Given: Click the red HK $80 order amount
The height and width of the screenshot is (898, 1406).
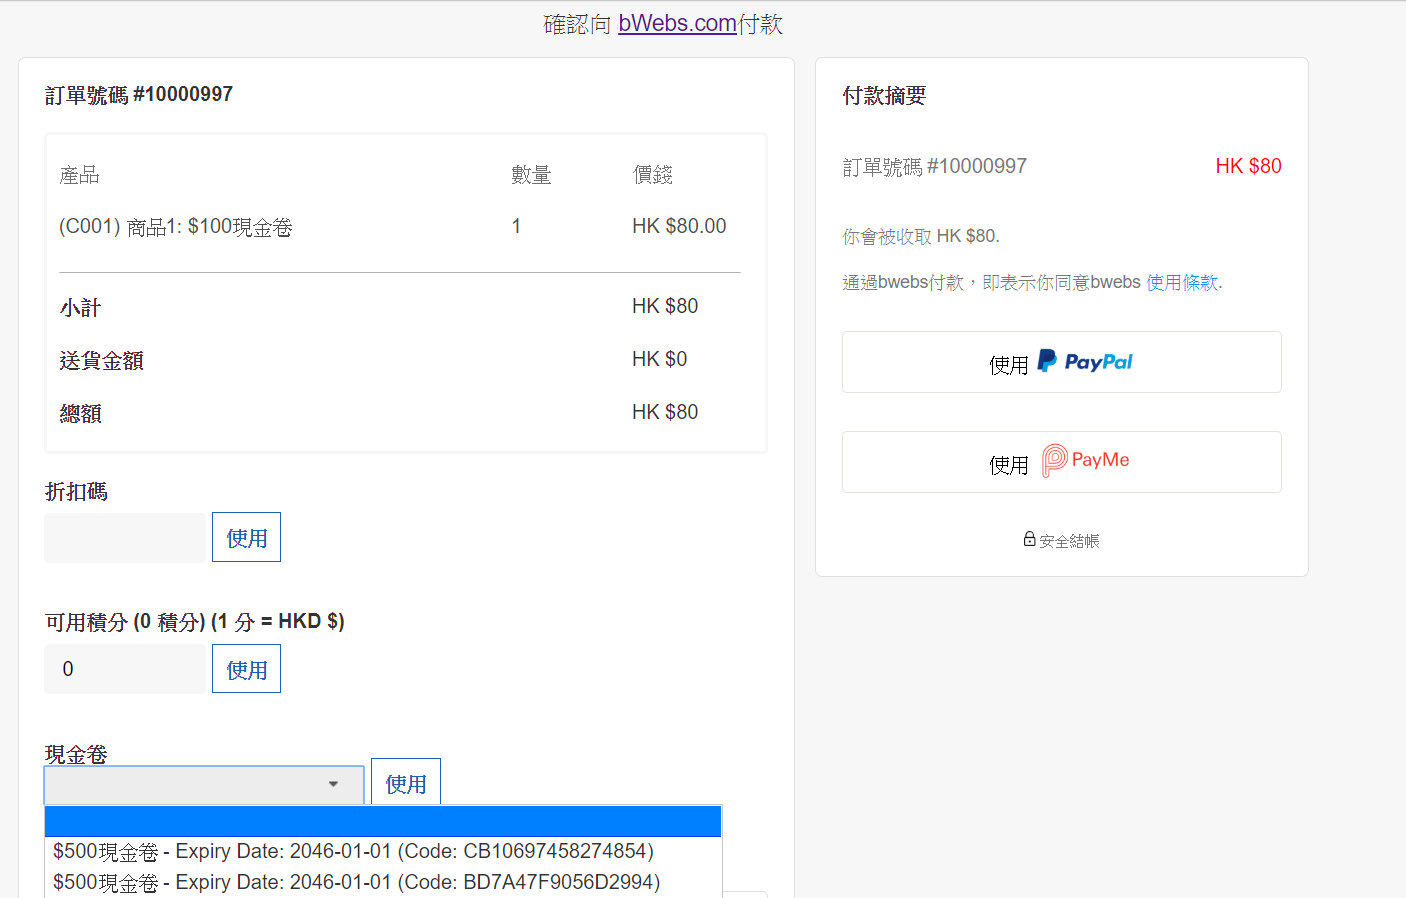Looking at the screenshot, I should [x=1247, y=166].
